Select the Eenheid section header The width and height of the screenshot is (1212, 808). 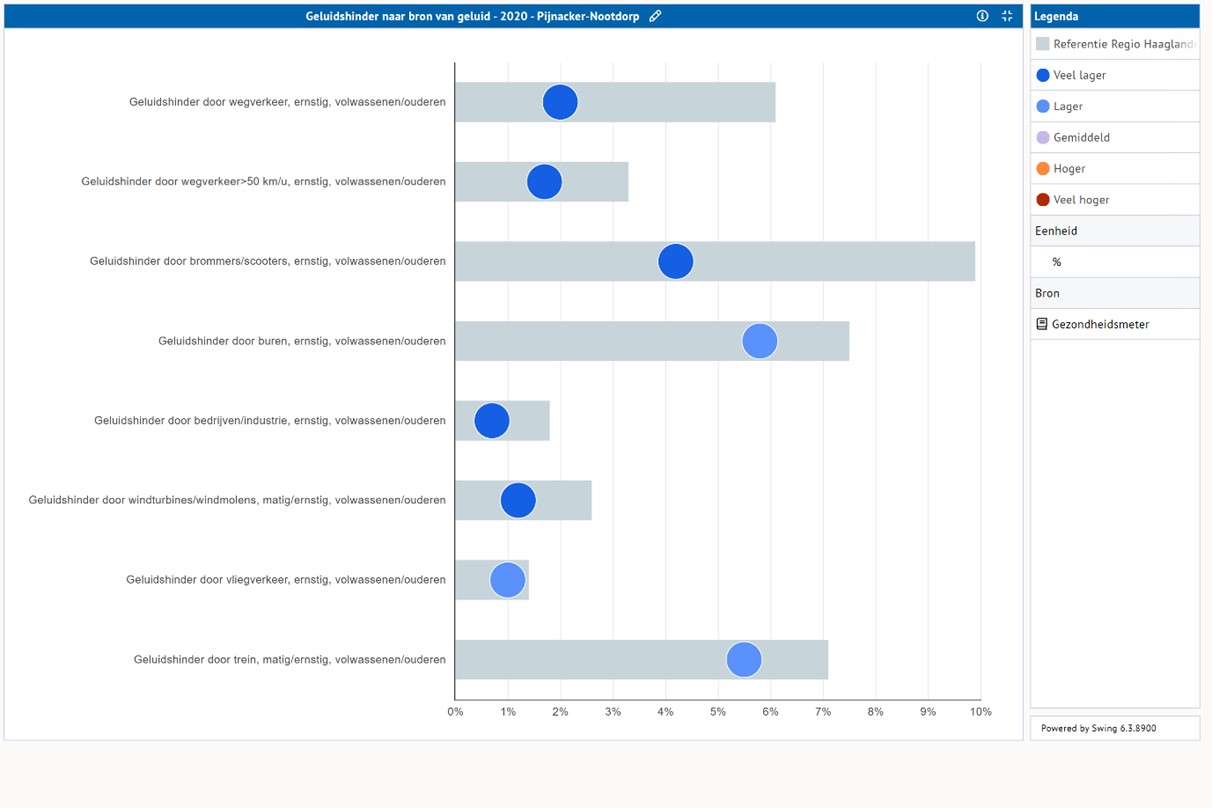click(x=1114, y=231)
